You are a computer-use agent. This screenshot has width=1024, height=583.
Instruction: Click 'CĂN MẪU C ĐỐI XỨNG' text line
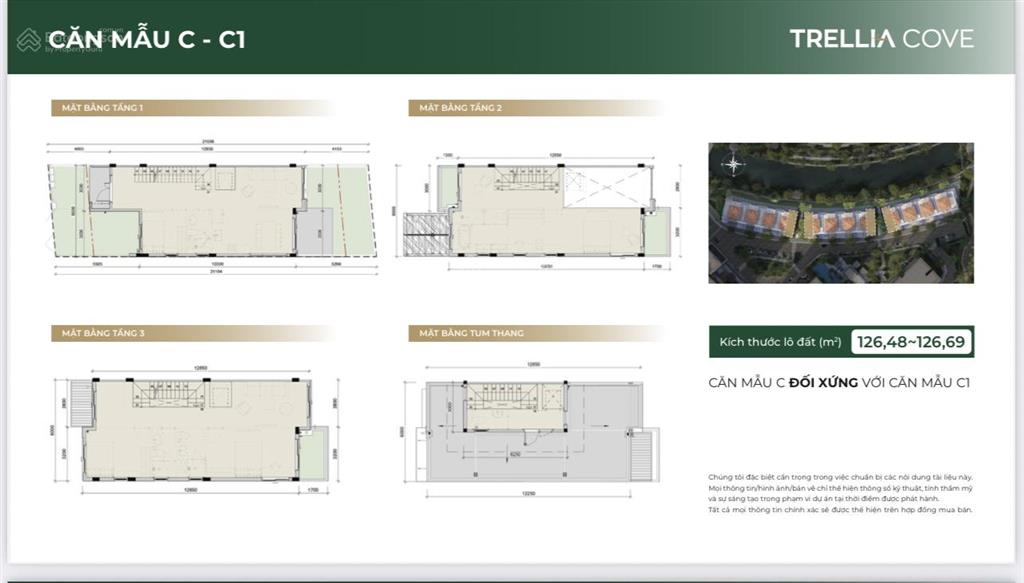coord(839,383)
